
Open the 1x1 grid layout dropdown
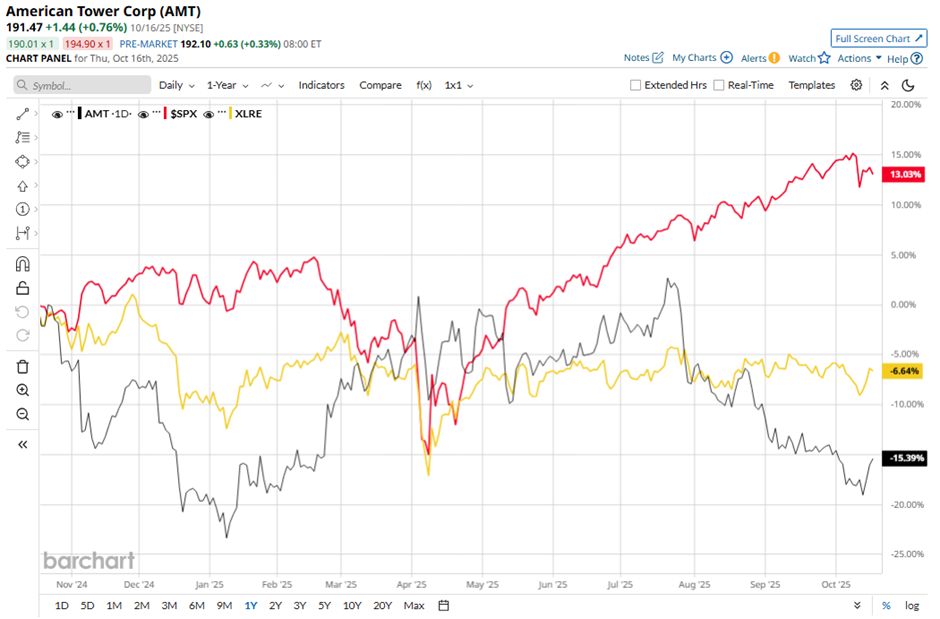coord(459,85)
